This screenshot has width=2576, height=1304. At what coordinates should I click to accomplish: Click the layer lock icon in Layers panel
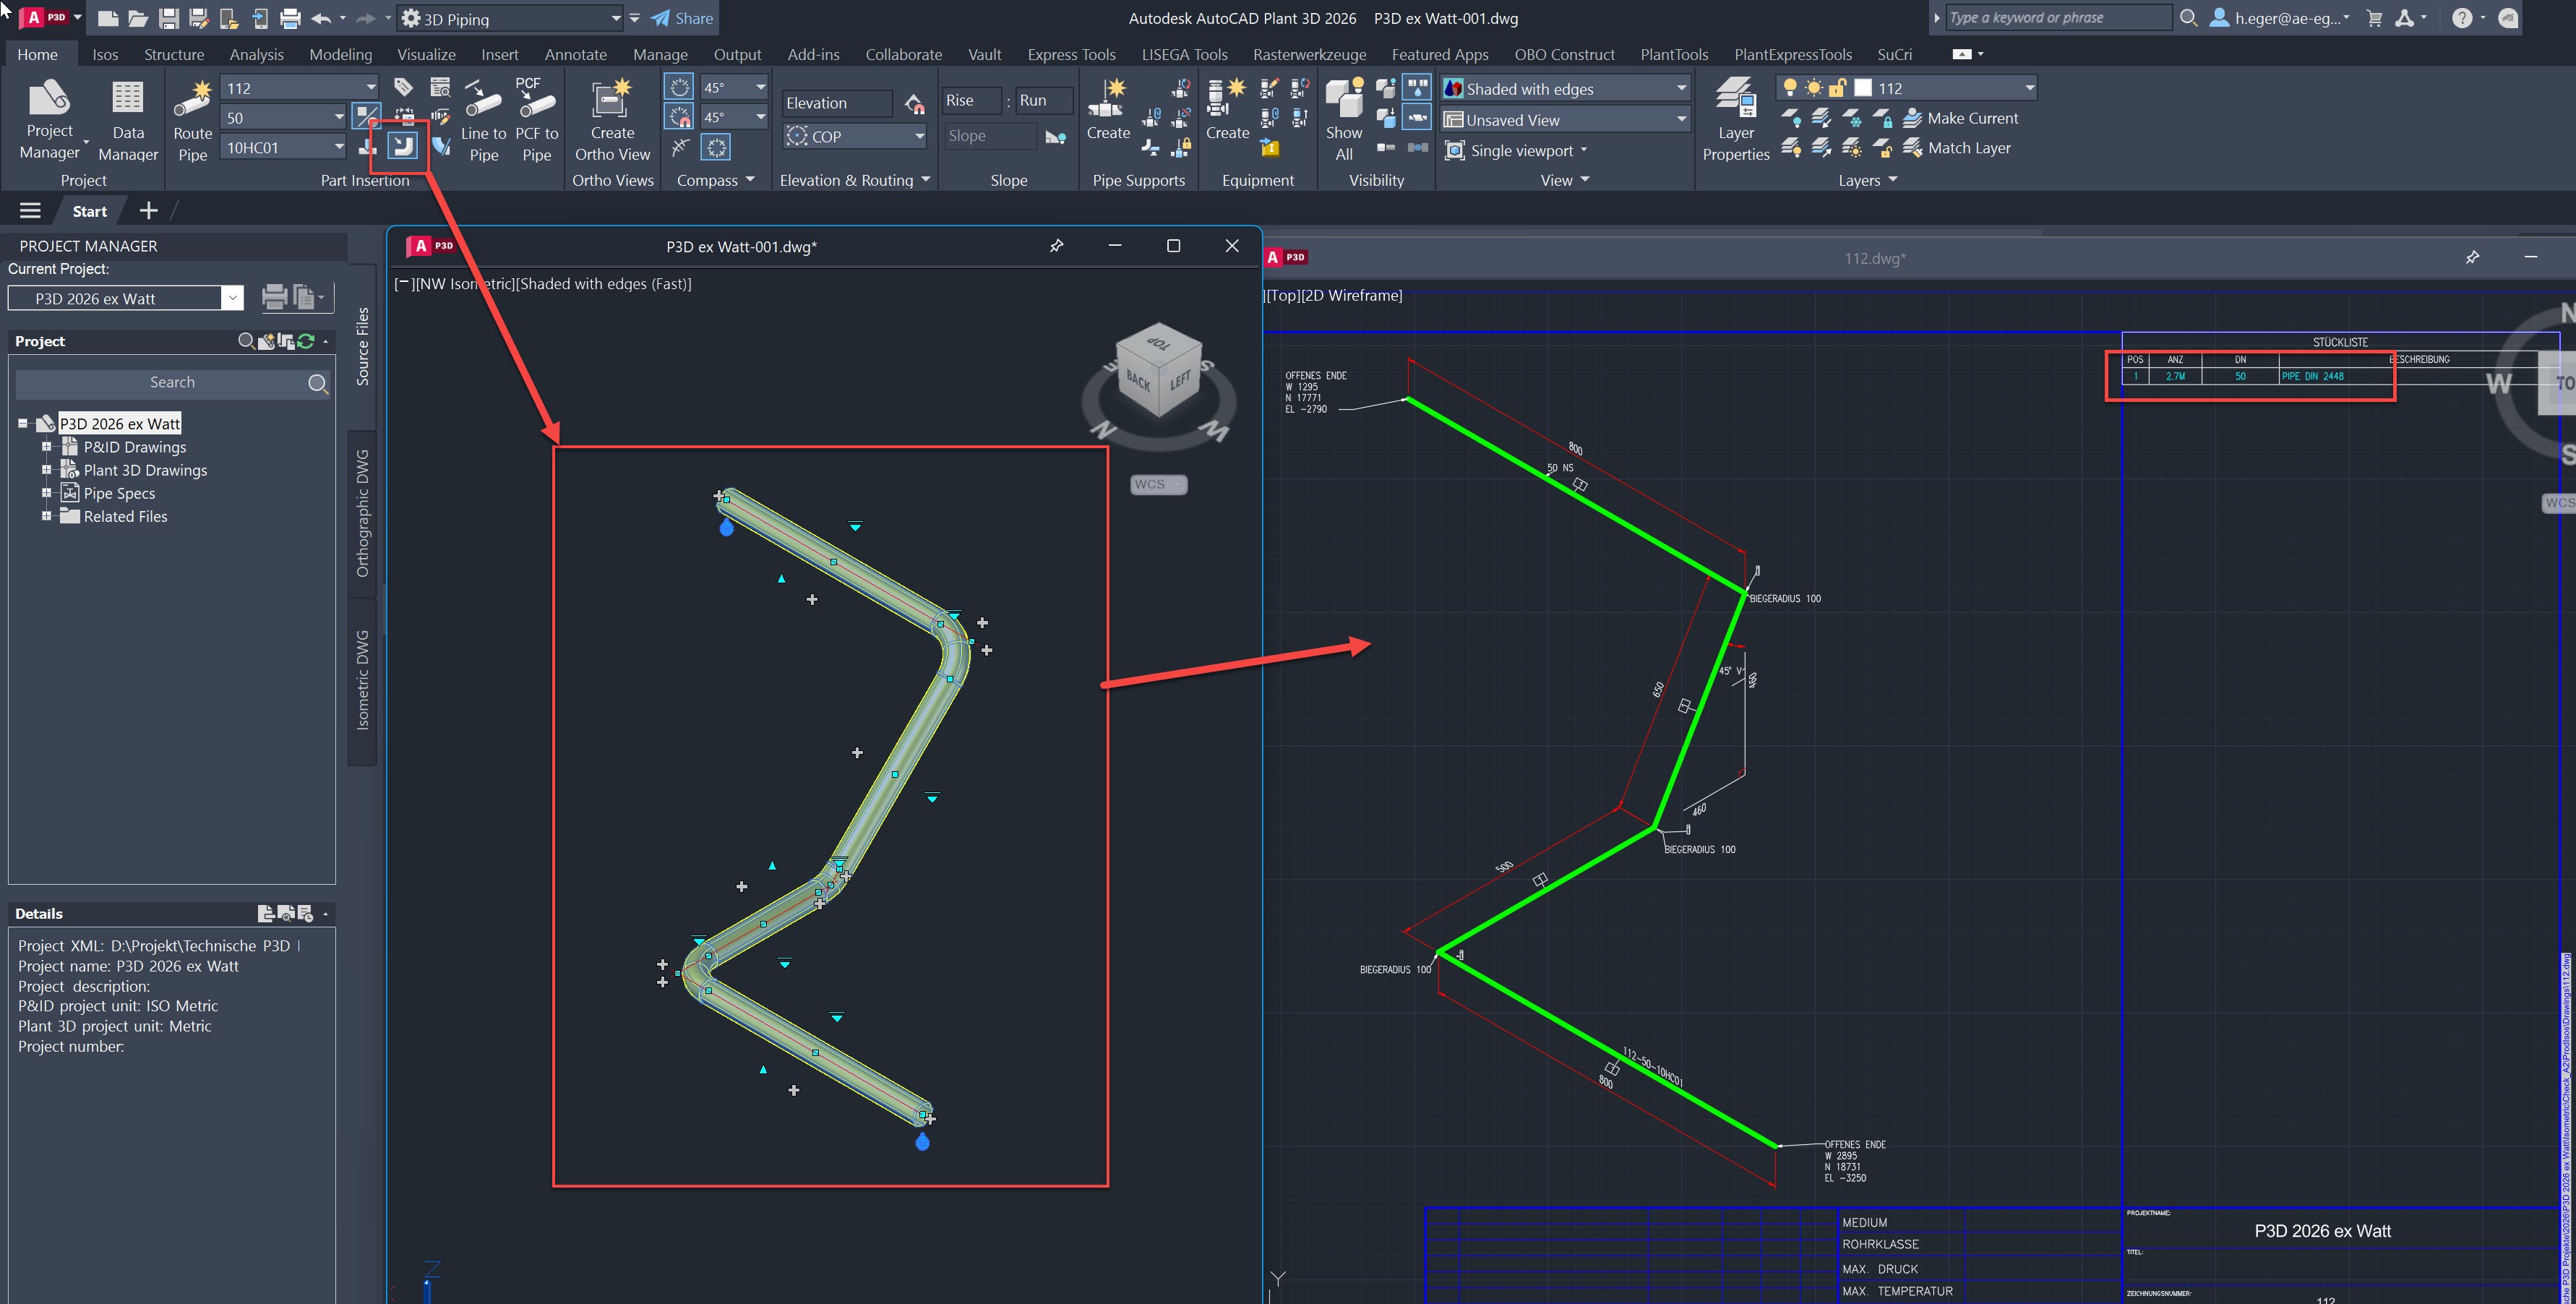pos(1883,119)
